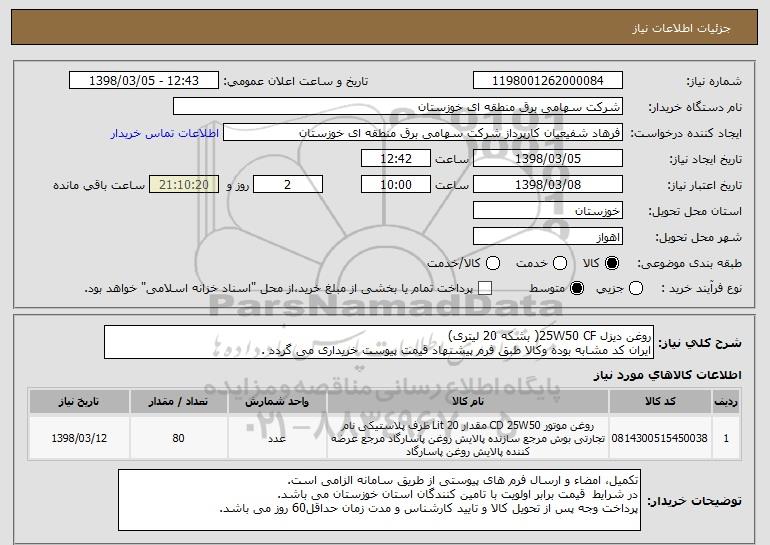The image size is (770, 545).
Task: Select the item code 0814300515450038 cell
Action: (660, 438)
